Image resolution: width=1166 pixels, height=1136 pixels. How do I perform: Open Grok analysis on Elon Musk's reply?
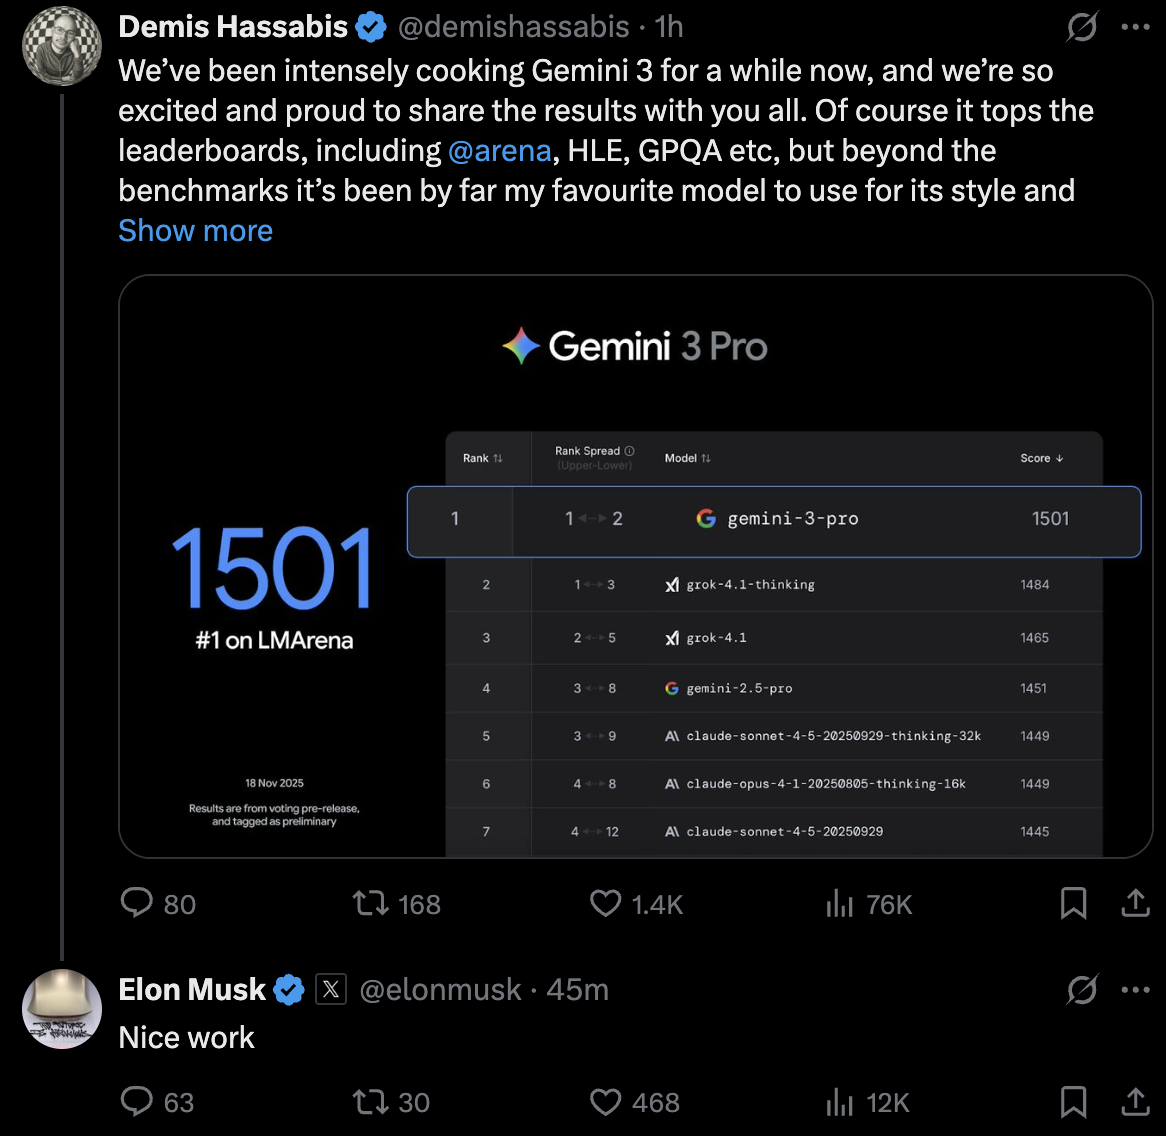(1082, 990)
